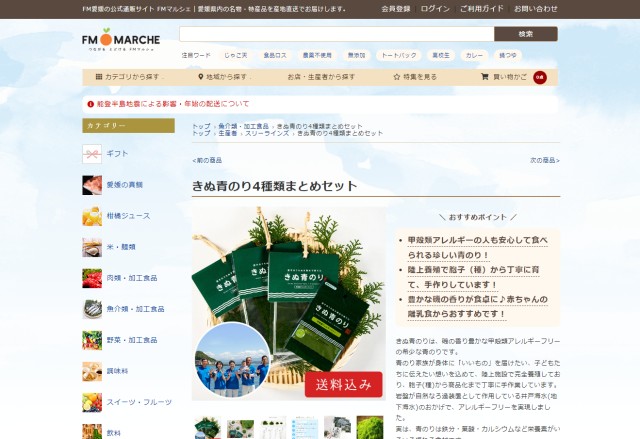
Task: Click the red cart item count badge
Action: (x=540, y=77)
